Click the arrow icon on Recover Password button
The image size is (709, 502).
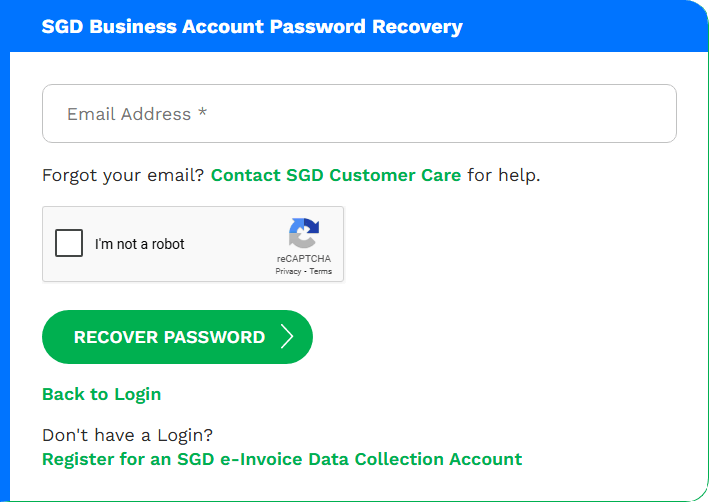(x=287, y=336)
